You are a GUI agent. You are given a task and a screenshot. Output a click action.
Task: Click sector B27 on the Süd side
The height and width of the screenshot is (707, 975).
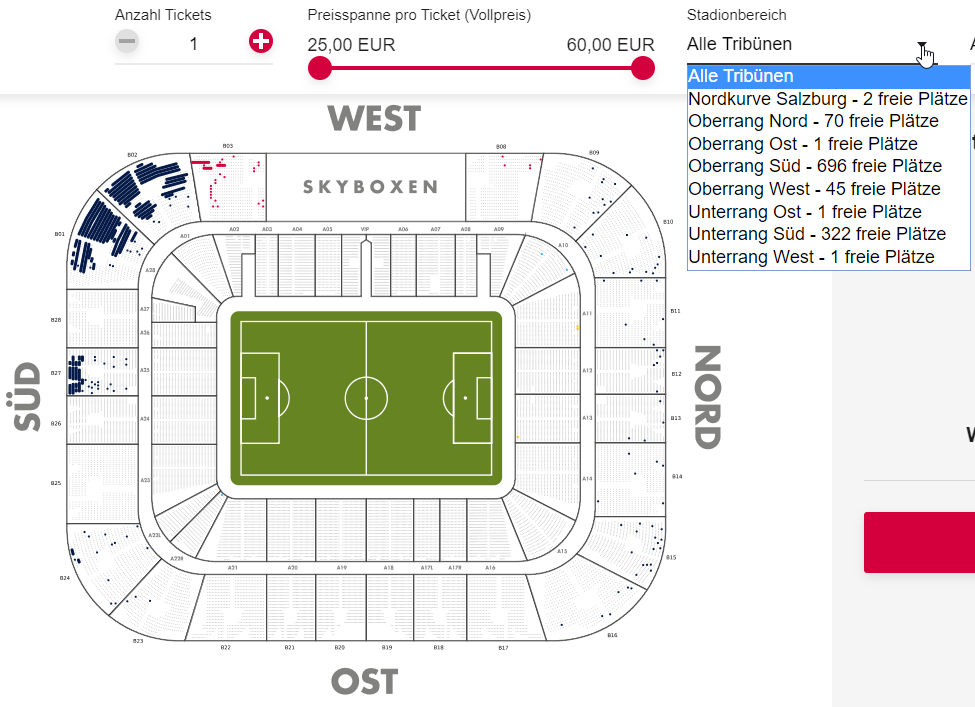click(x=101, y=373)
